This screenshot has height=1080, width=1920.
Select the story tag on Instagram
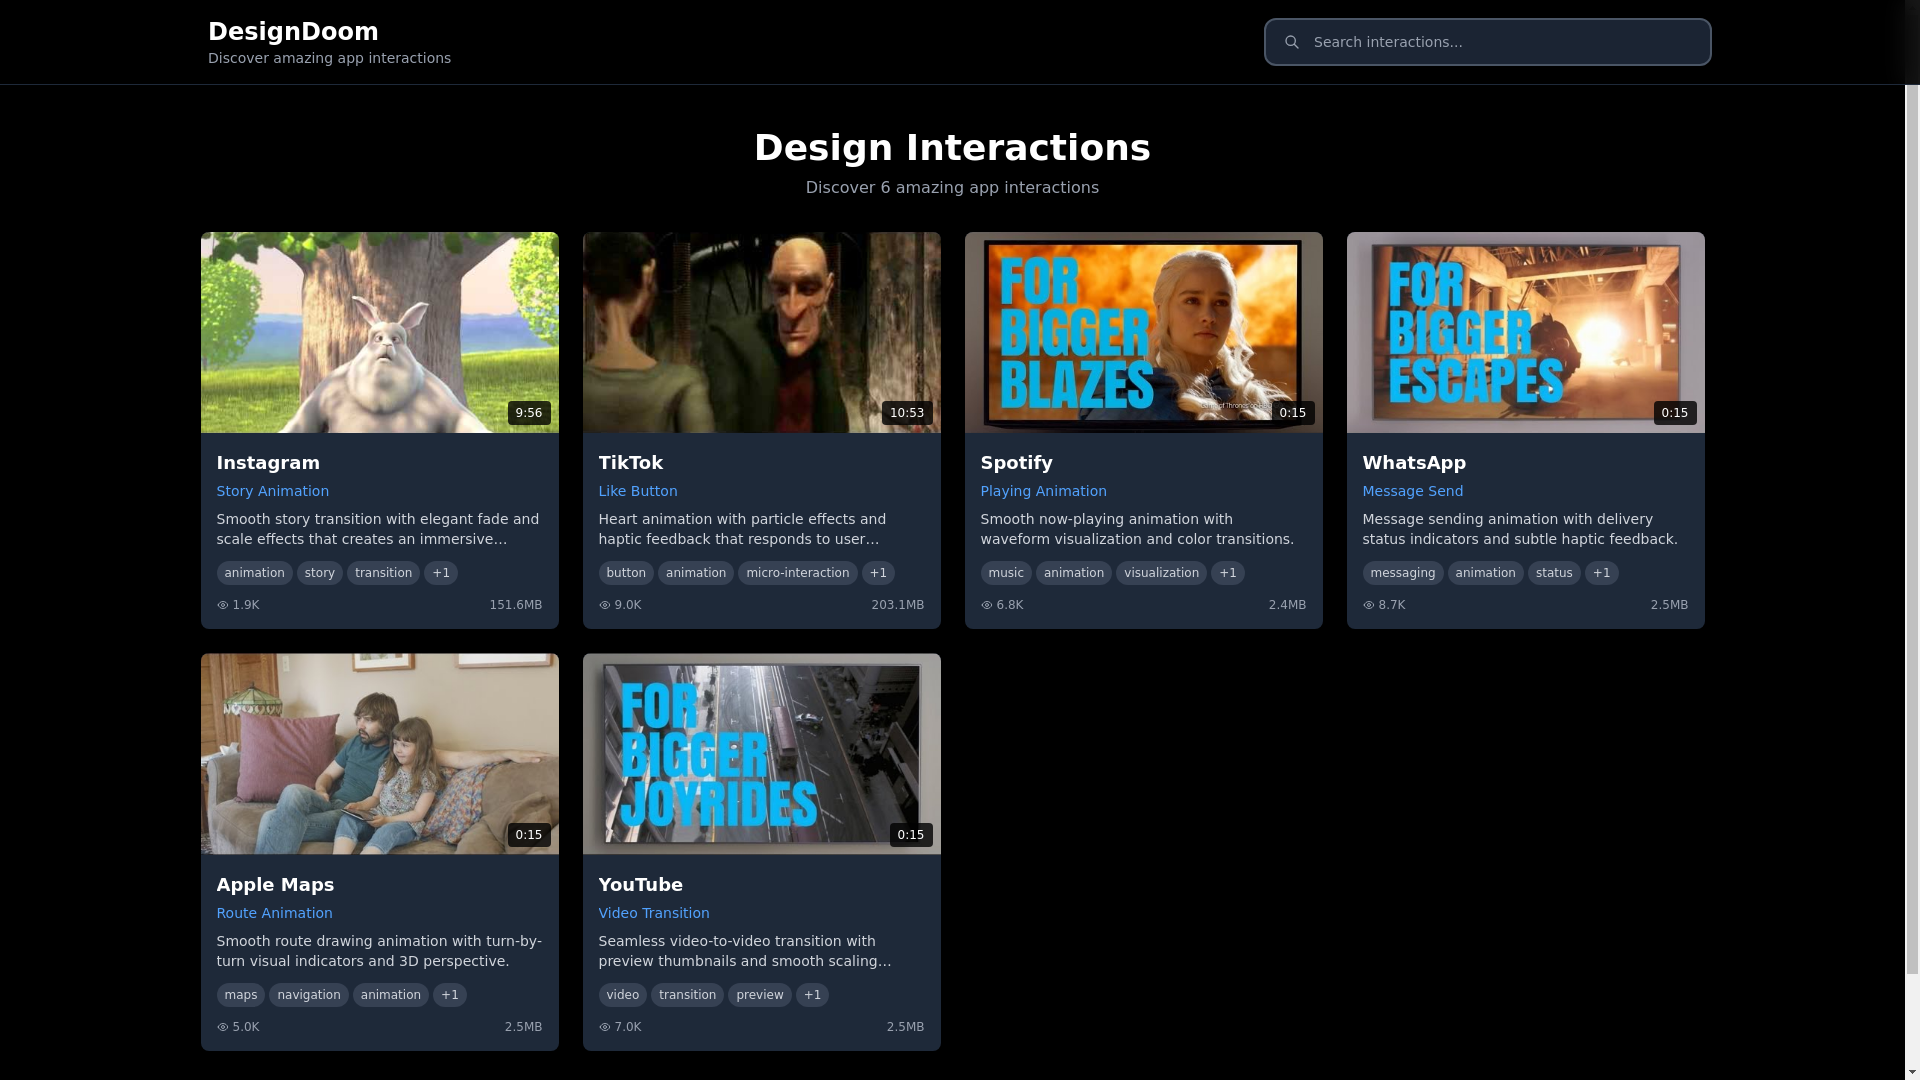[x=320, y=573]
